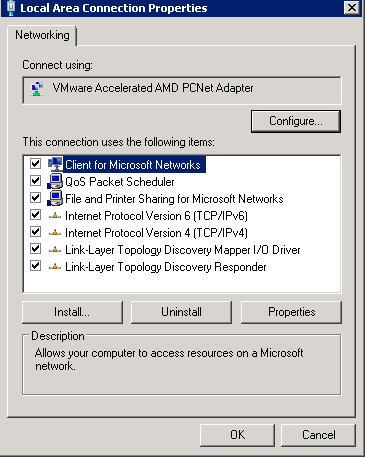Uncheck Client for Microsoft Networks checkbox
The width and height of the screenshot is (365, 457).
pyautogui.click(x=35, y=164)
